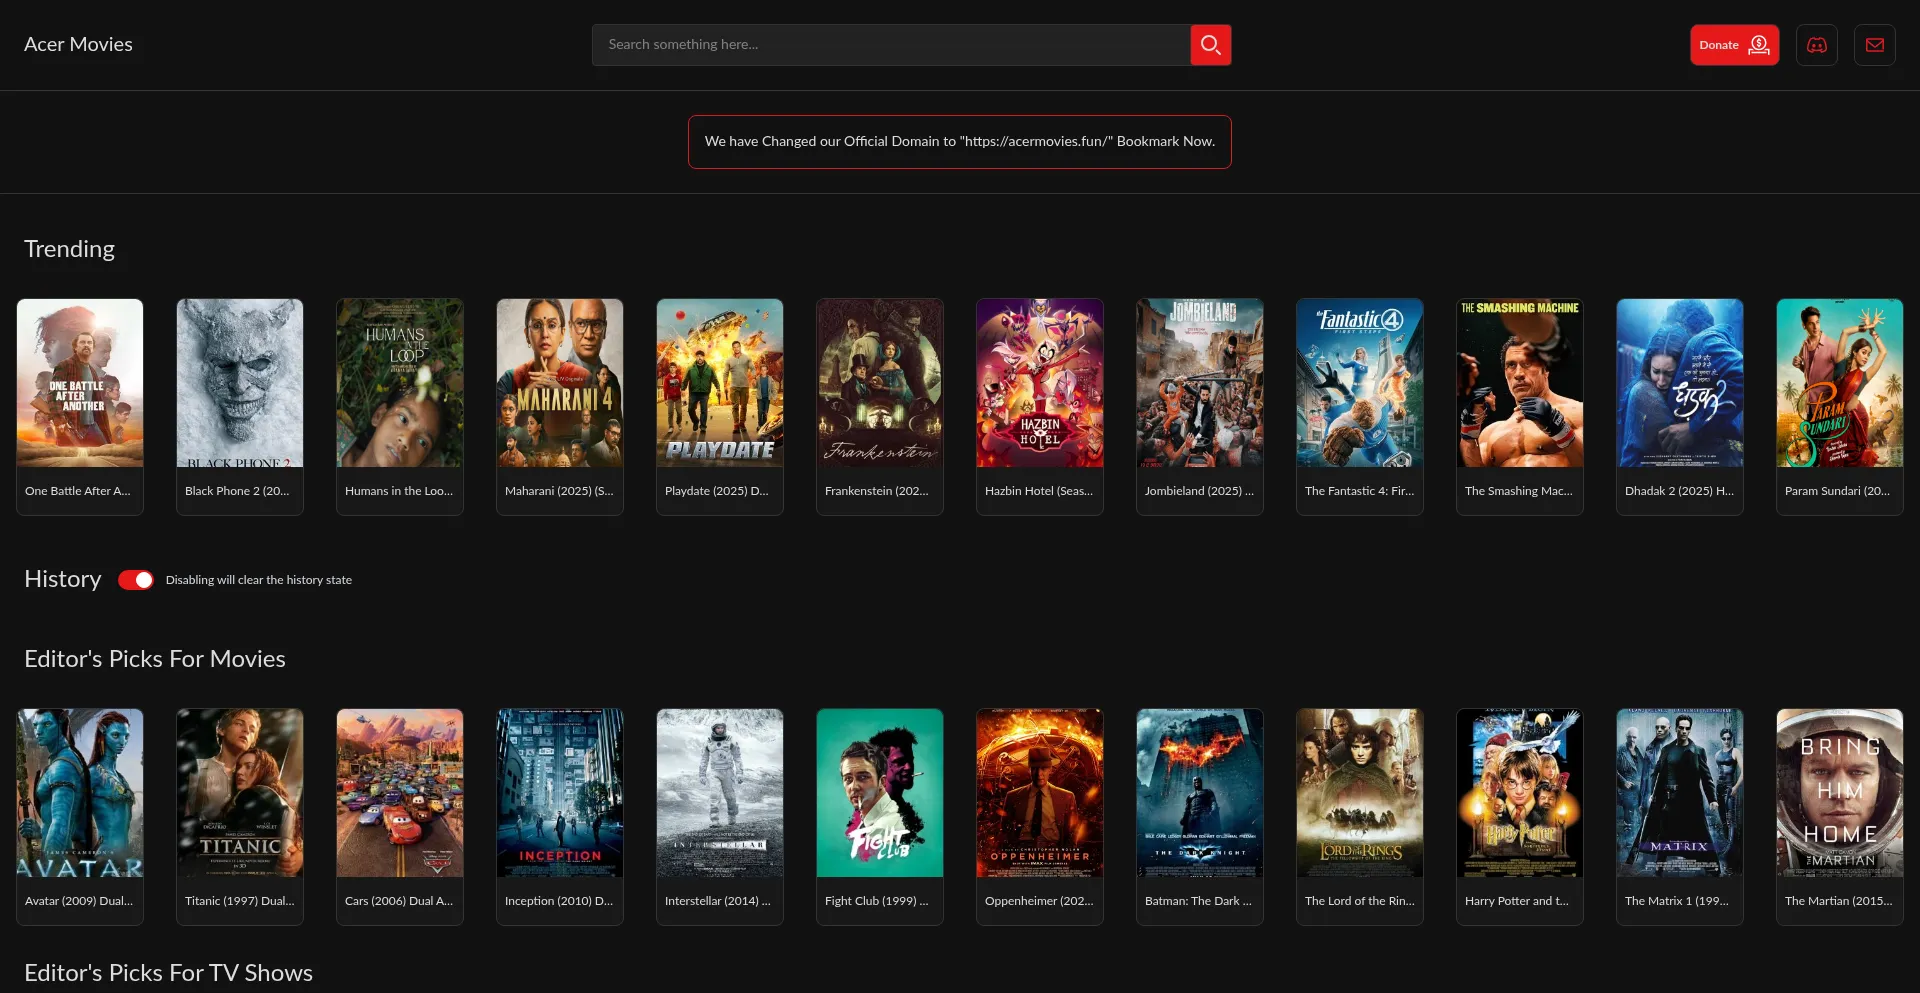1920x993 pixels.
Task: Open The Smashing Machine poster
Action: (1520, 383)
